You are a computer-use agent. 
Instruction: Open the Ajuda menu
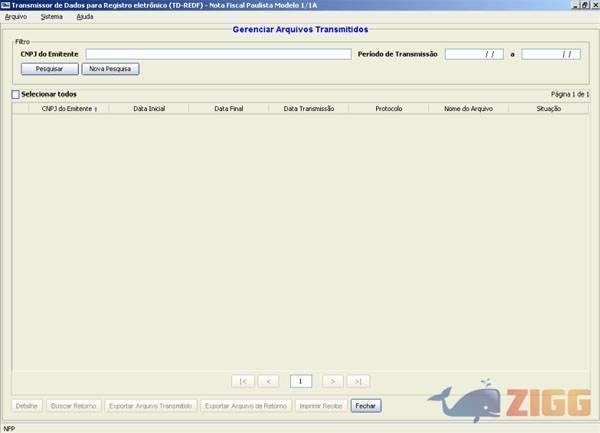click(x=85, y=17)
